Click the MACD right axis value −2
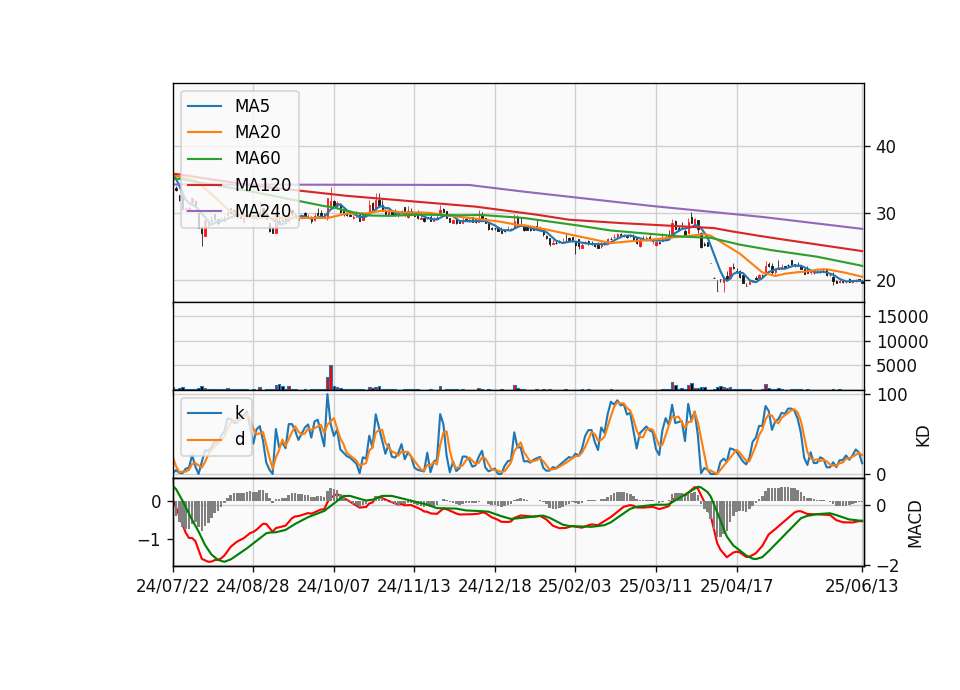This screenshot has height=690, width=960. (887, 566)
